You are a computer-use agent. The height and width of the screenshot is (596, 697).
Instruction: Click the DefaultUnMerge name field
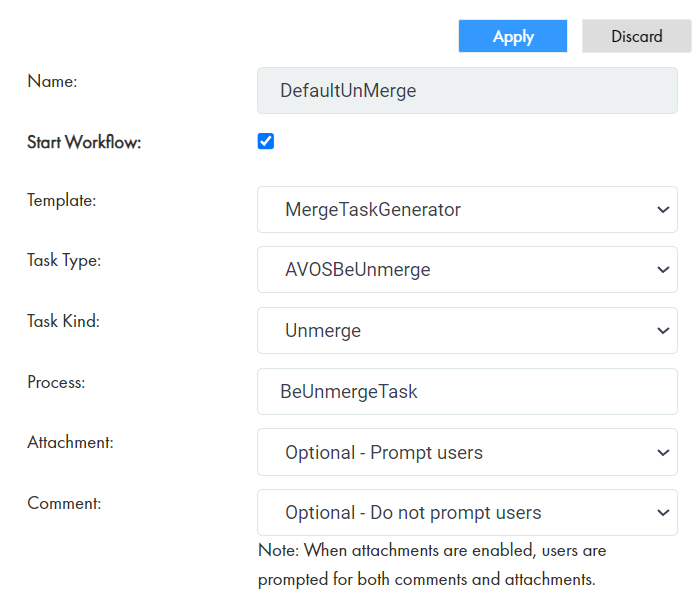pos(467,90)
